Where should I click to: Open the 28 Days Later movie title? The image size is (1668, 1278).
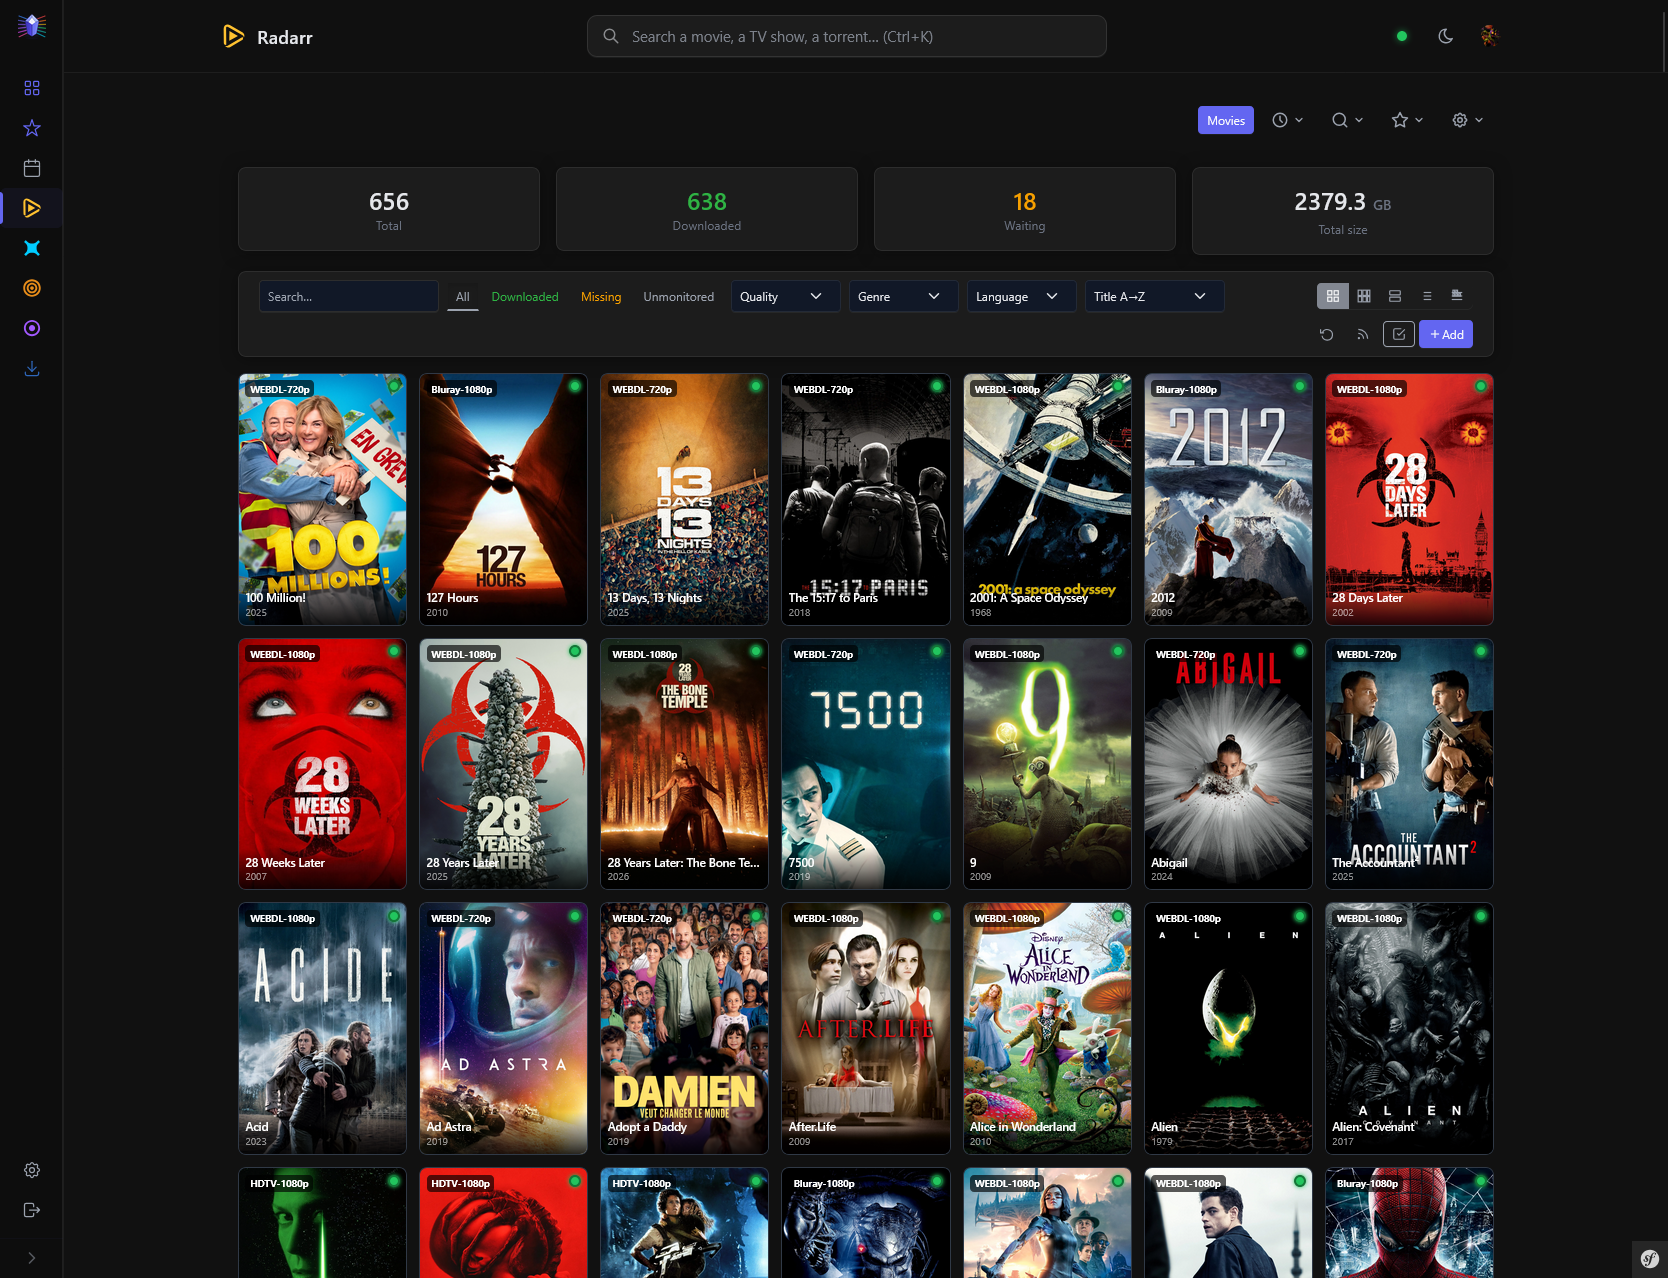tap(1367, 598)
